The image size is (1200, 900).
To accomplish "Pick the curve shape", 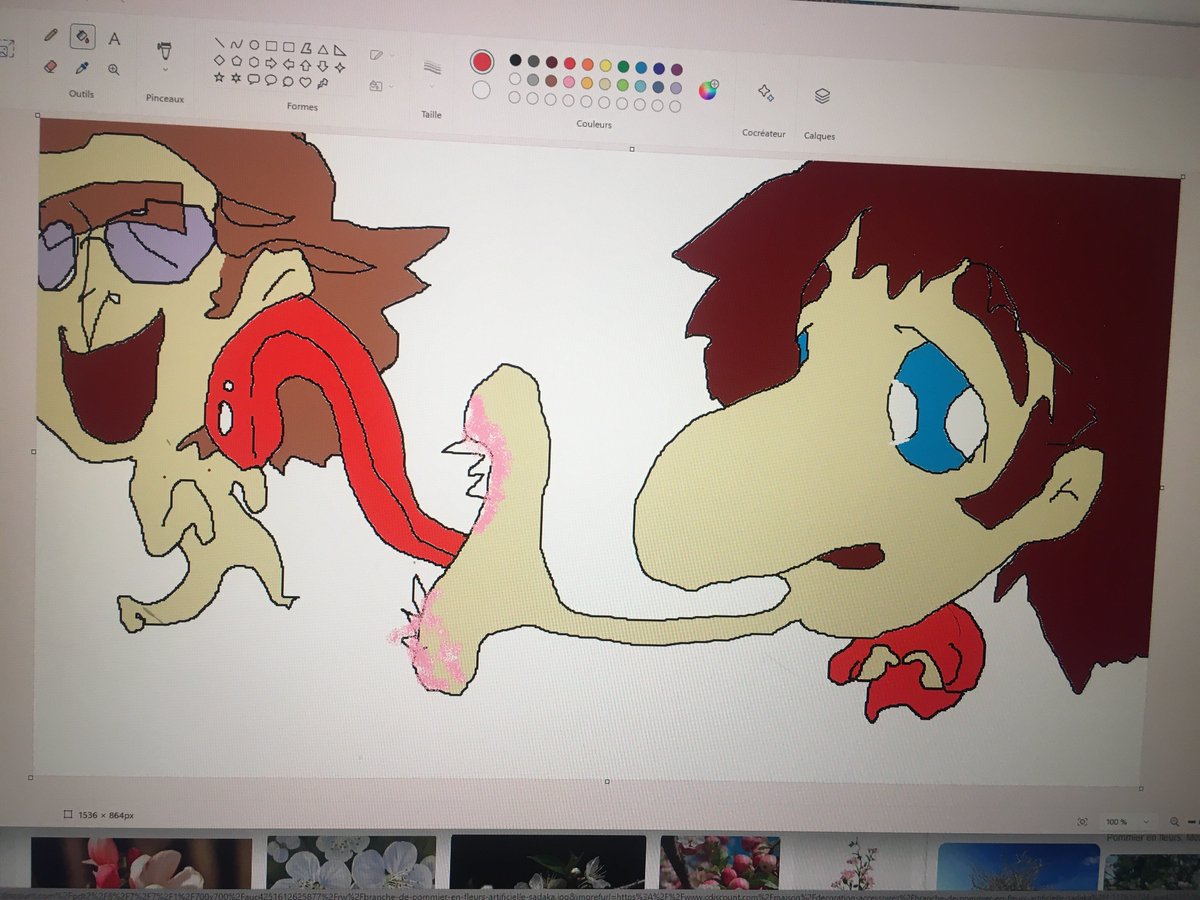I will point(237,44).
